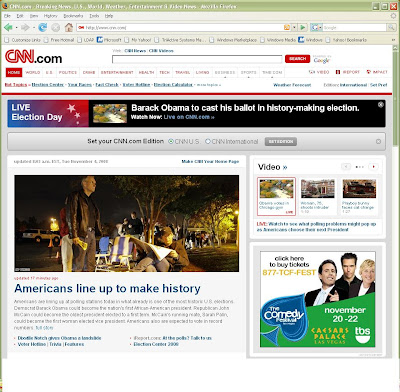This screenshot has height=392, width=400.
Task: Select the HEALTH navigation tab
Action: point(146,72)
